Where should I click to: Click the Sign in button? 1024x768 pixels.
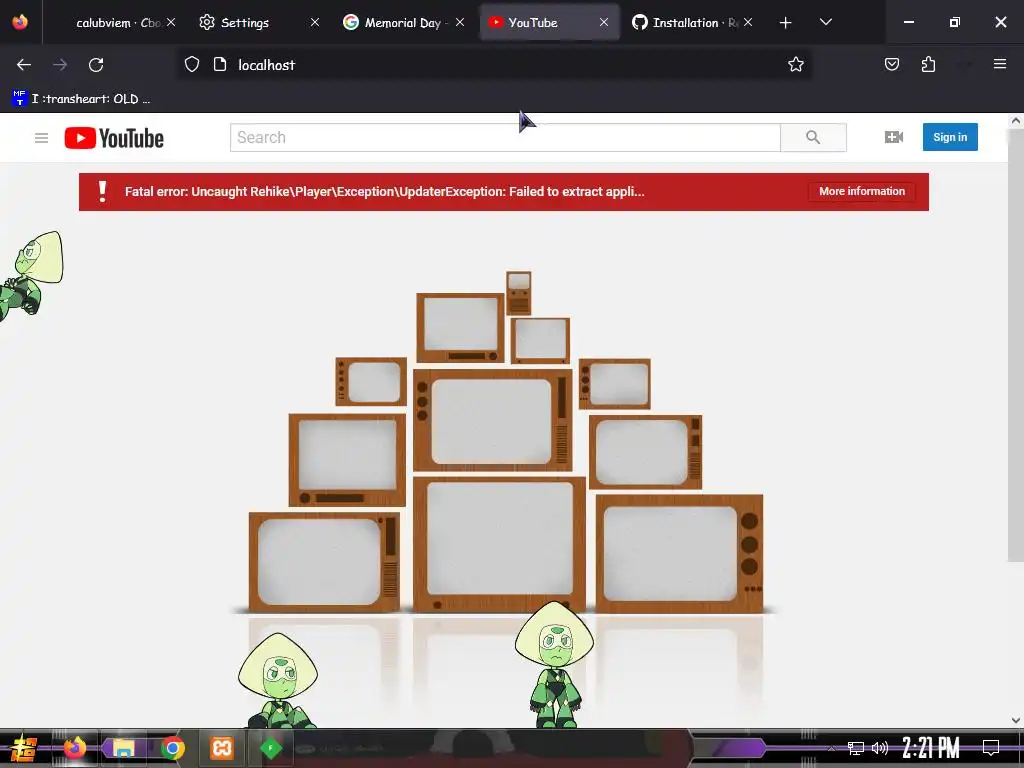point(950,137)
